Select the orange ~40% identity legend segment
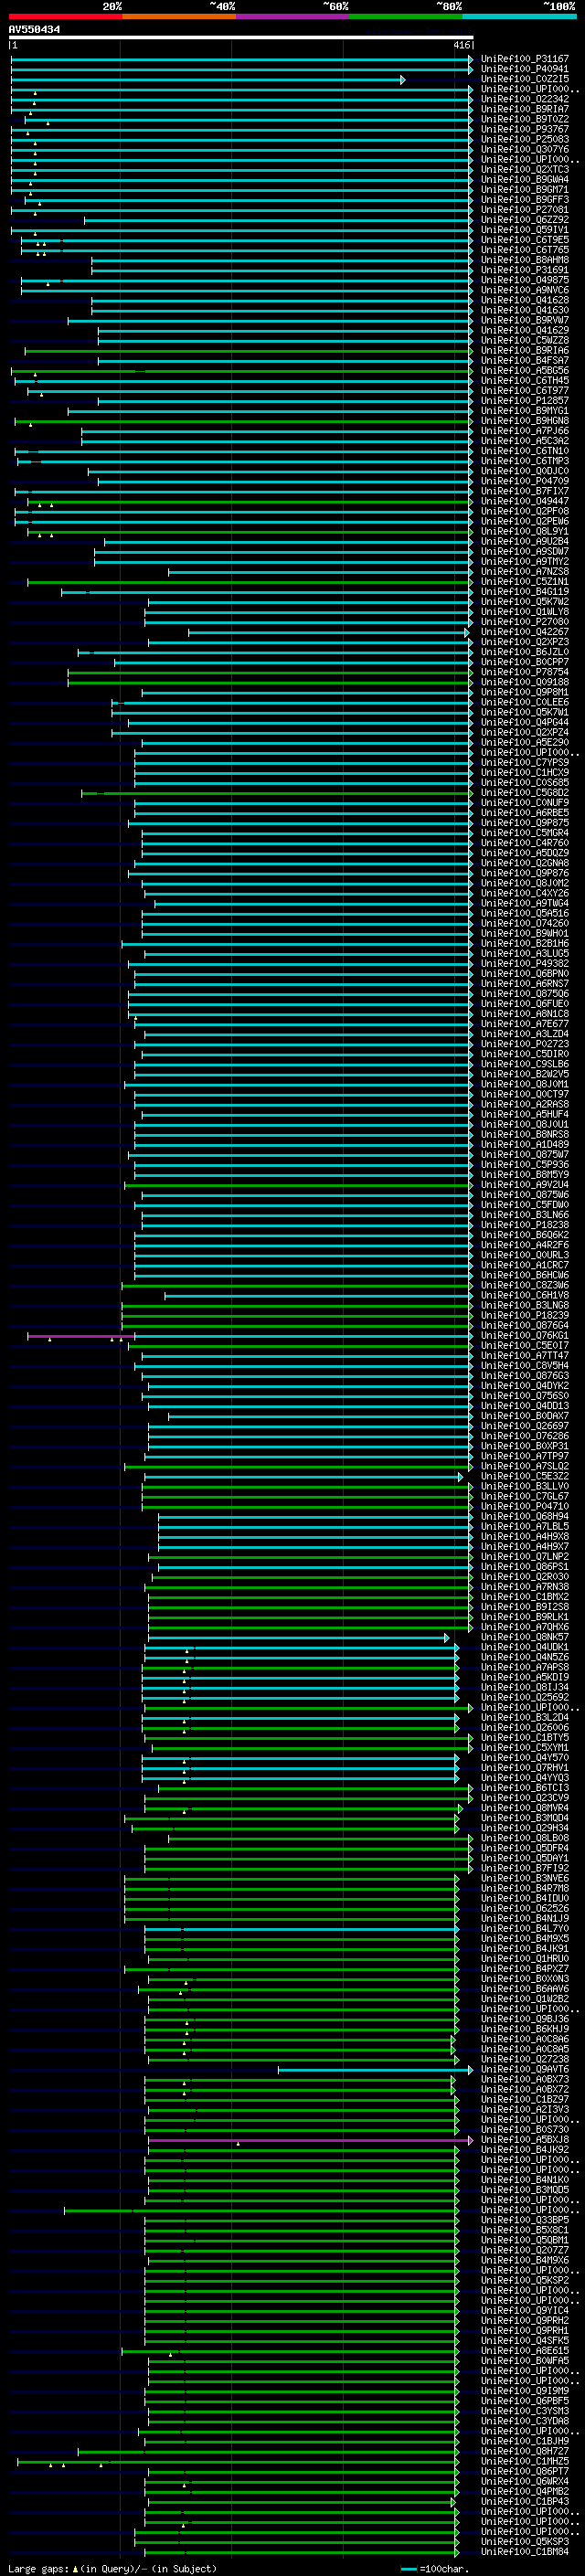Screen dimensions: 585x2576 (179, 16)
